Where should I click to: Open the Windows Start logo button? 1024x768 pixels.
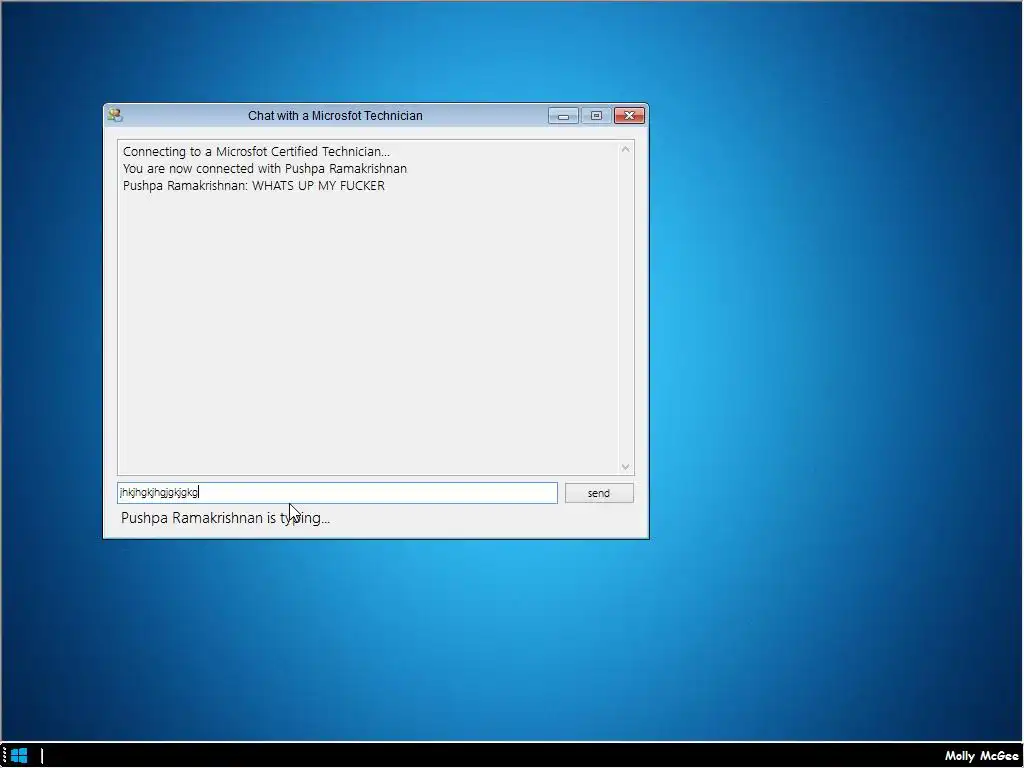click(x=19, y=756)
